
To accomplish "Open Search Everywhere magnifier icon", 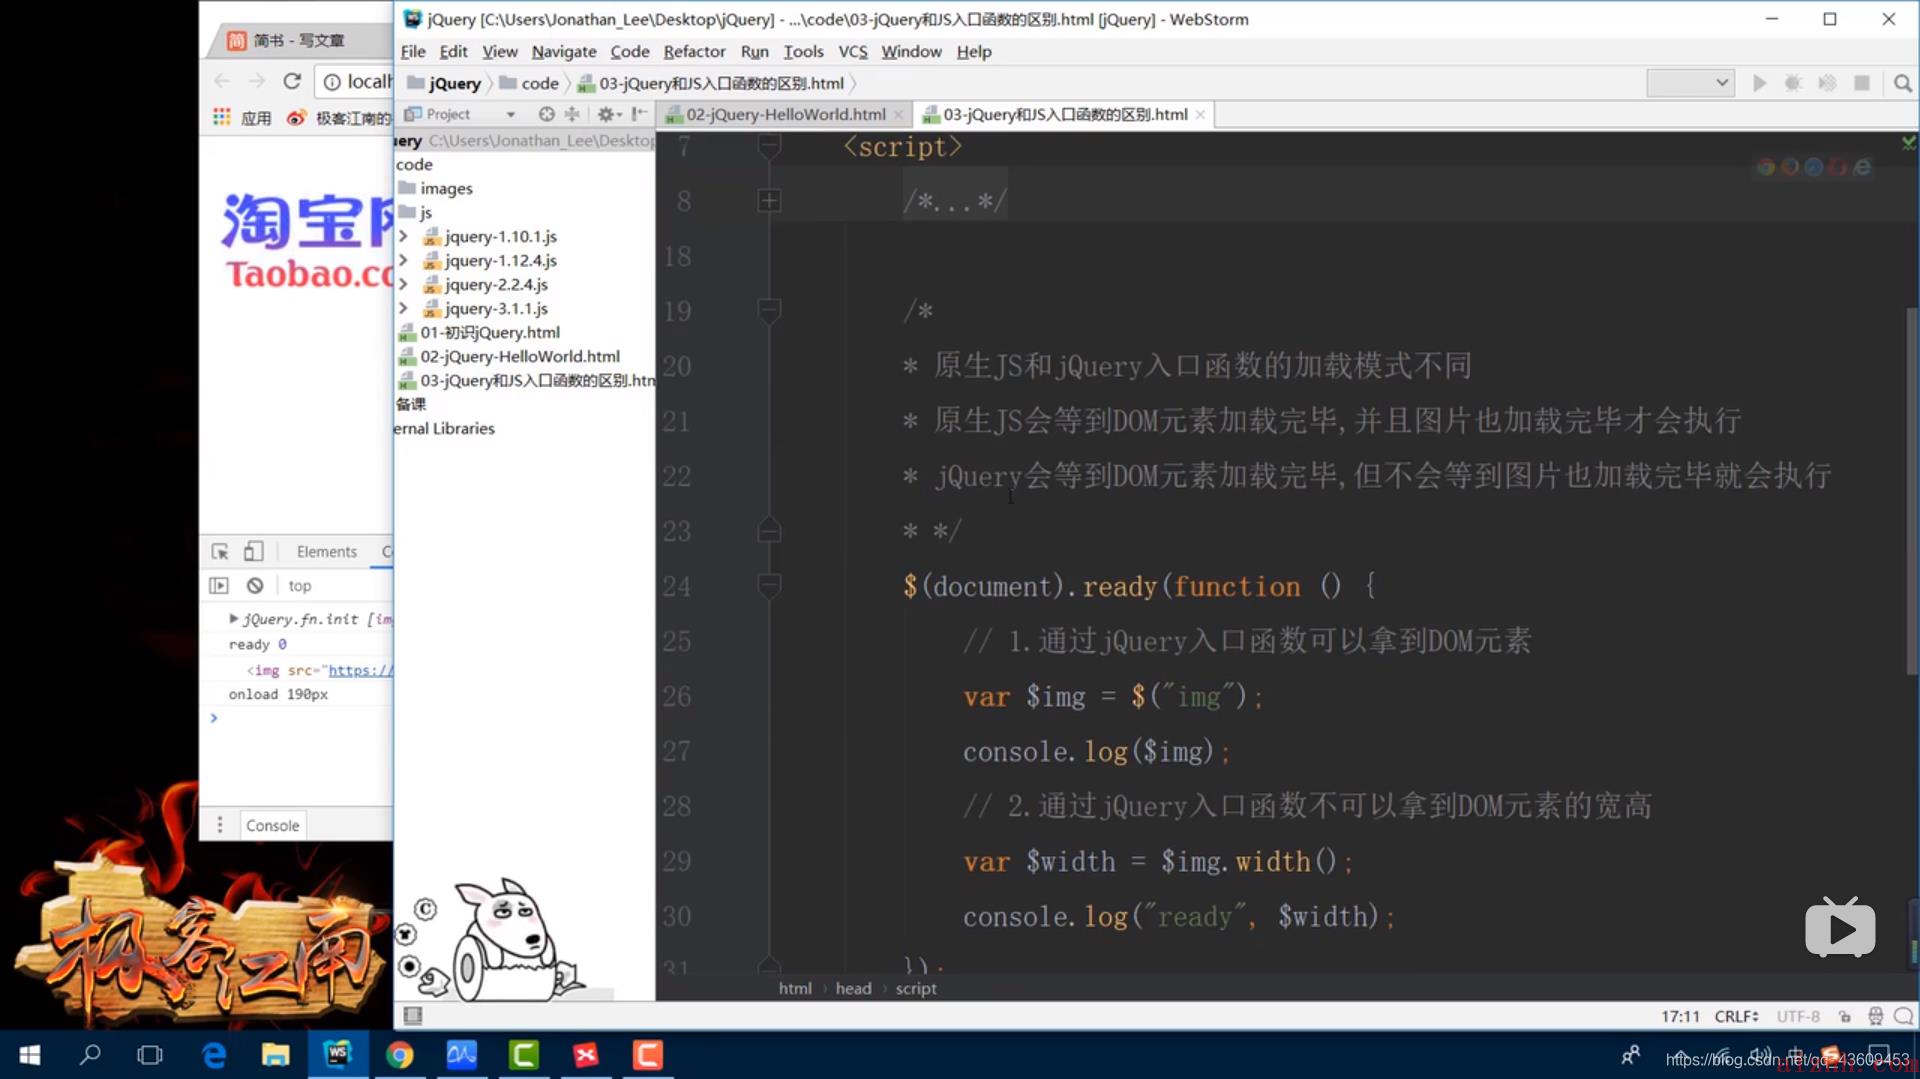I will click(x=1902, y=83).
